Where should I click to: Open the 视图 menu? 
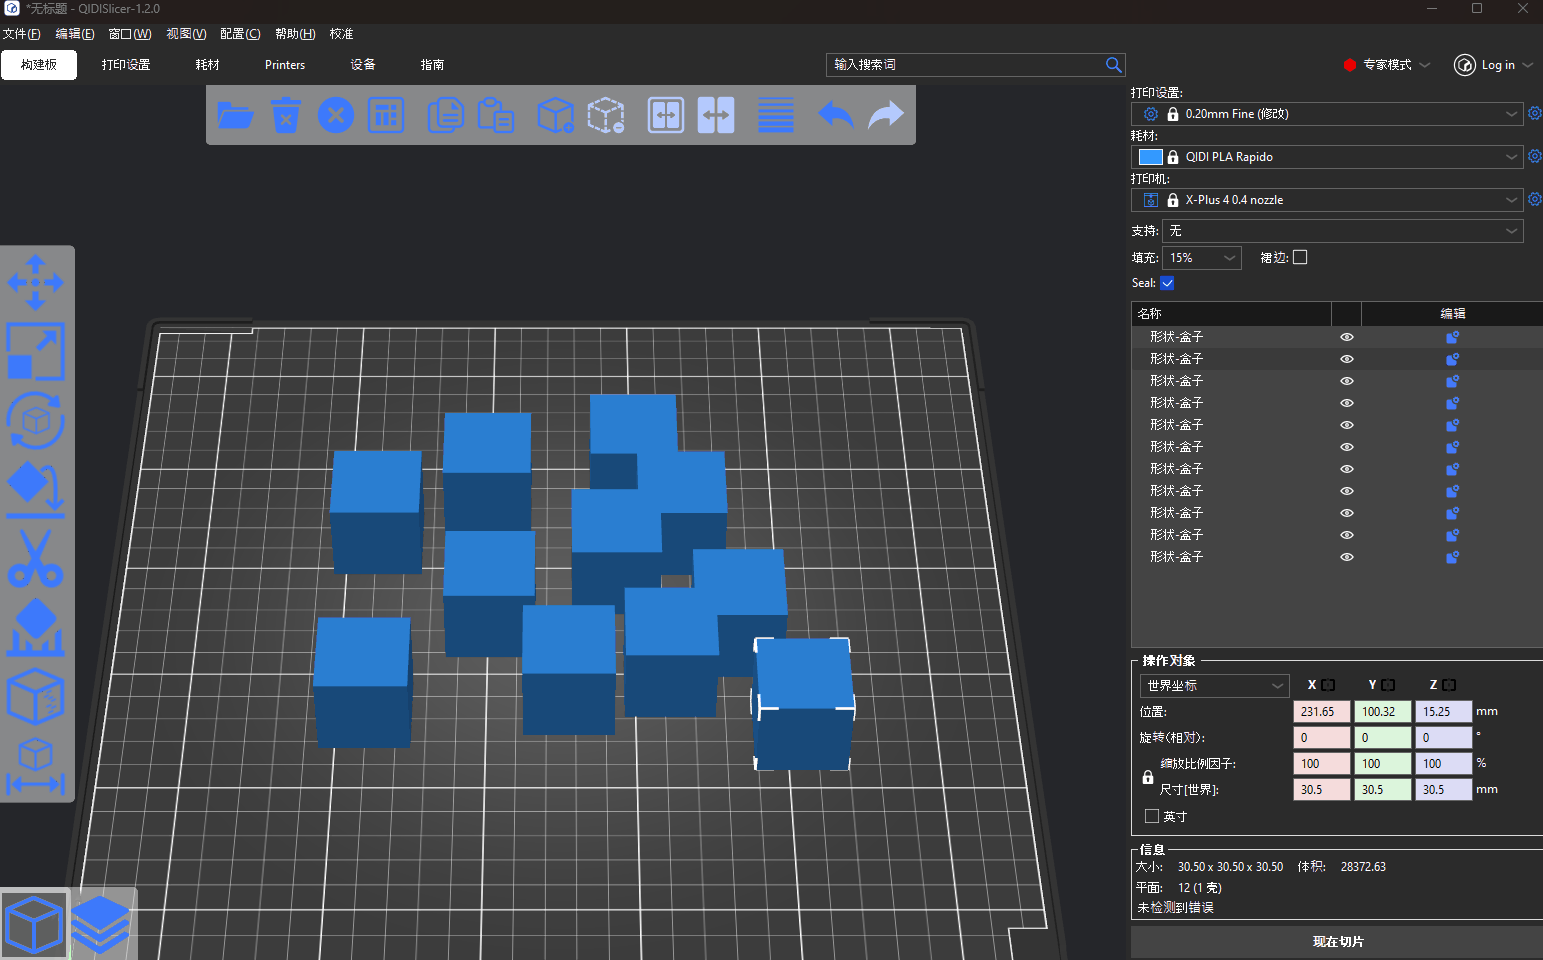pos(186,34)
